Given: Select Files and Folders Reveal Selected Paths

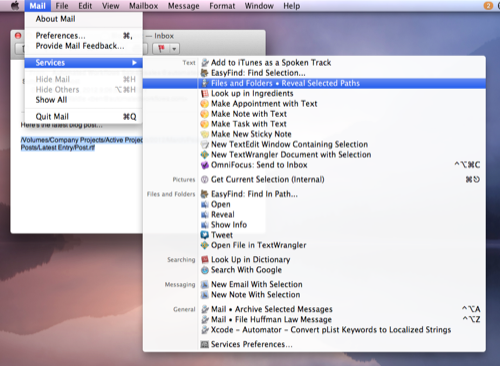Looking at the screenshot, I should pyautogui.click(x=314, y=83).
